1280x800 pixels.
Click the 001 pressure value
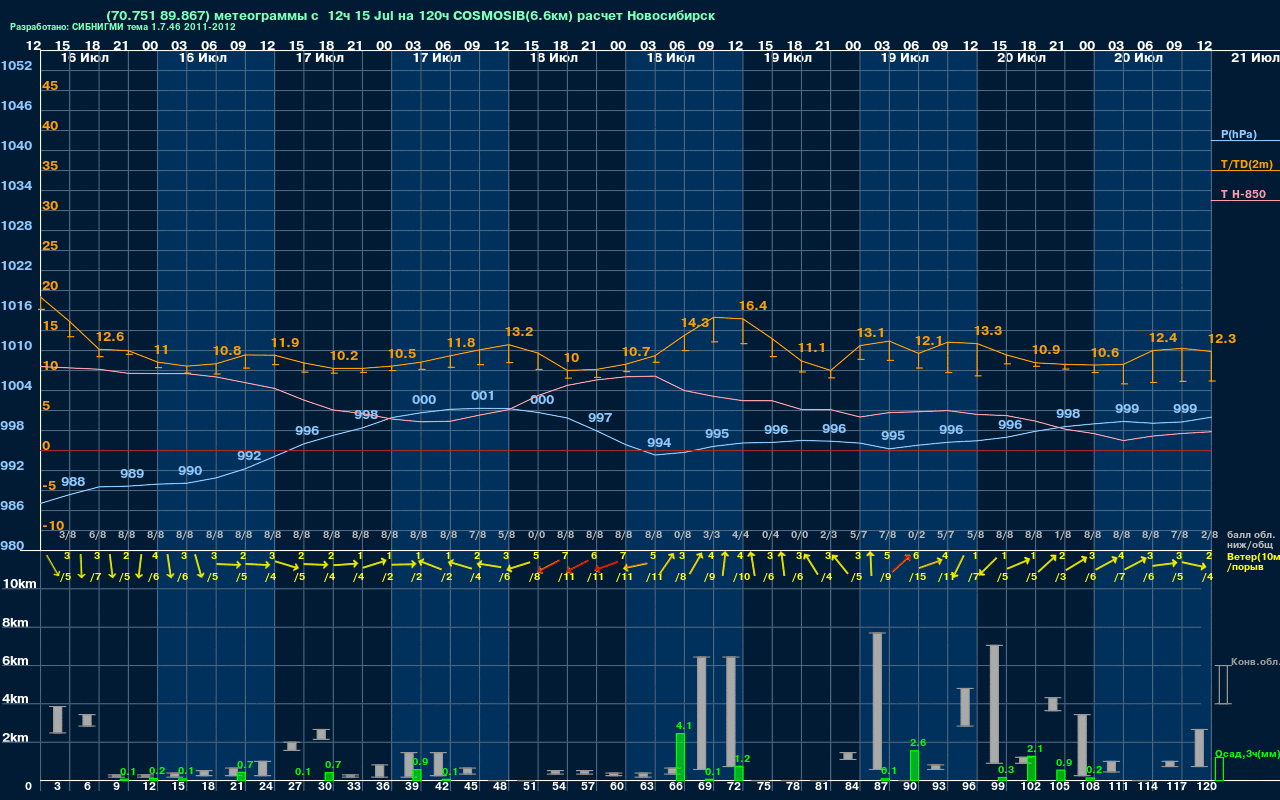(483, 397)
